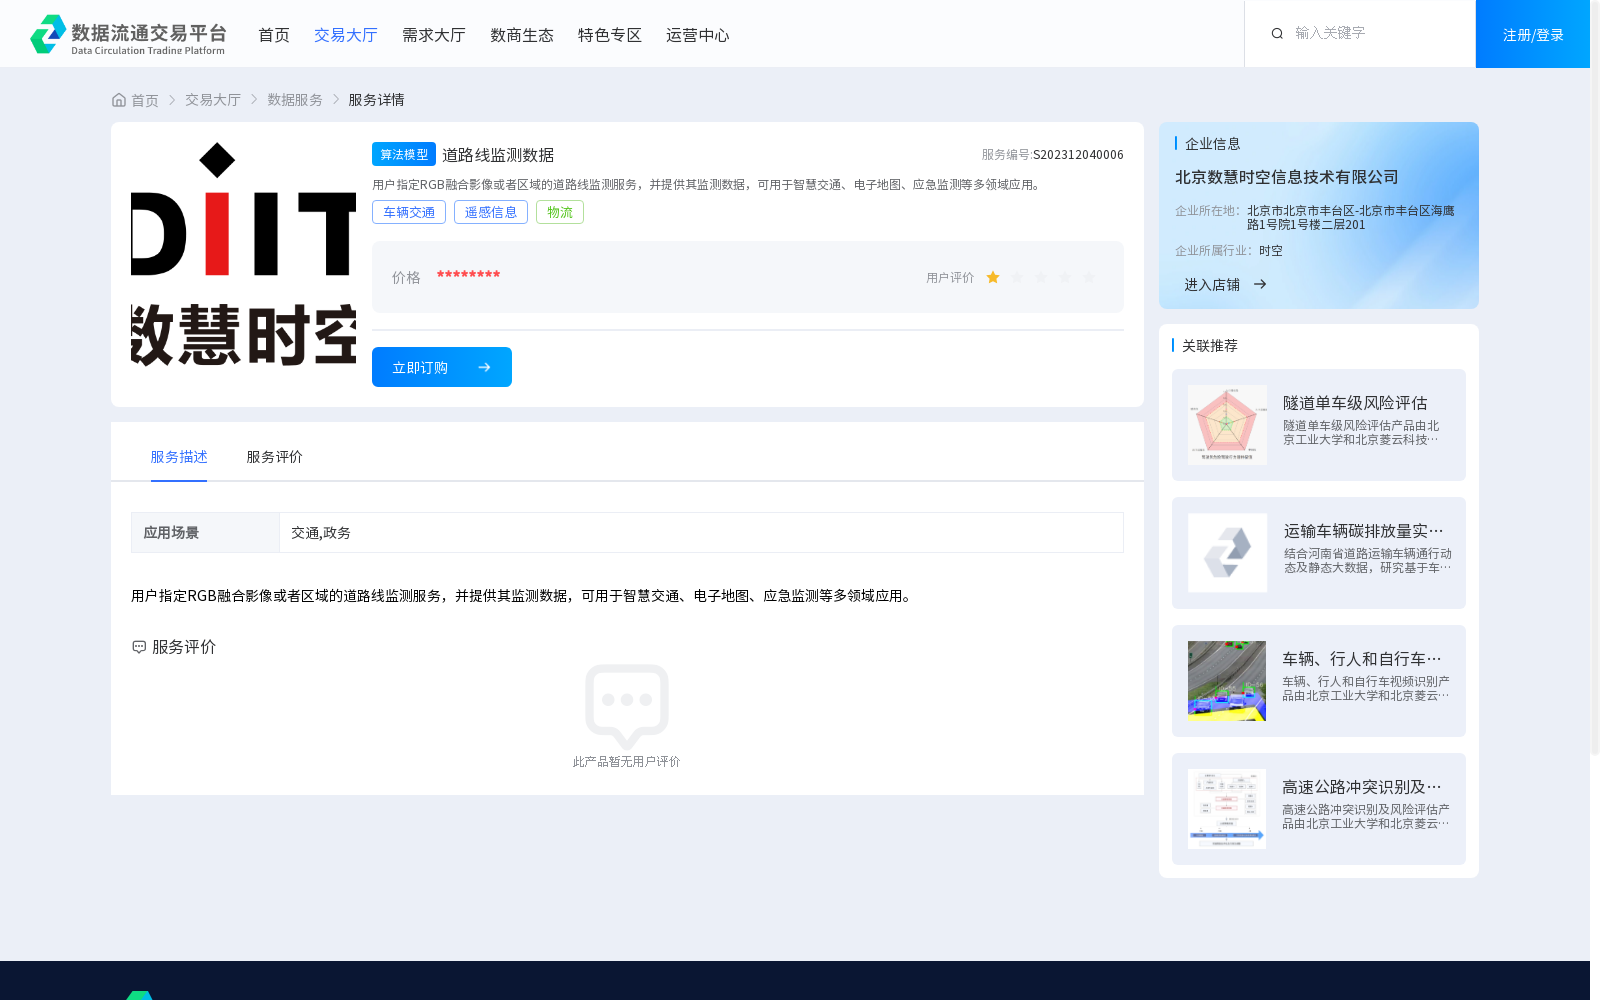Click service number S202312040006
This screenshot has height=1000, width=1600.
[x=1078, y=155]
